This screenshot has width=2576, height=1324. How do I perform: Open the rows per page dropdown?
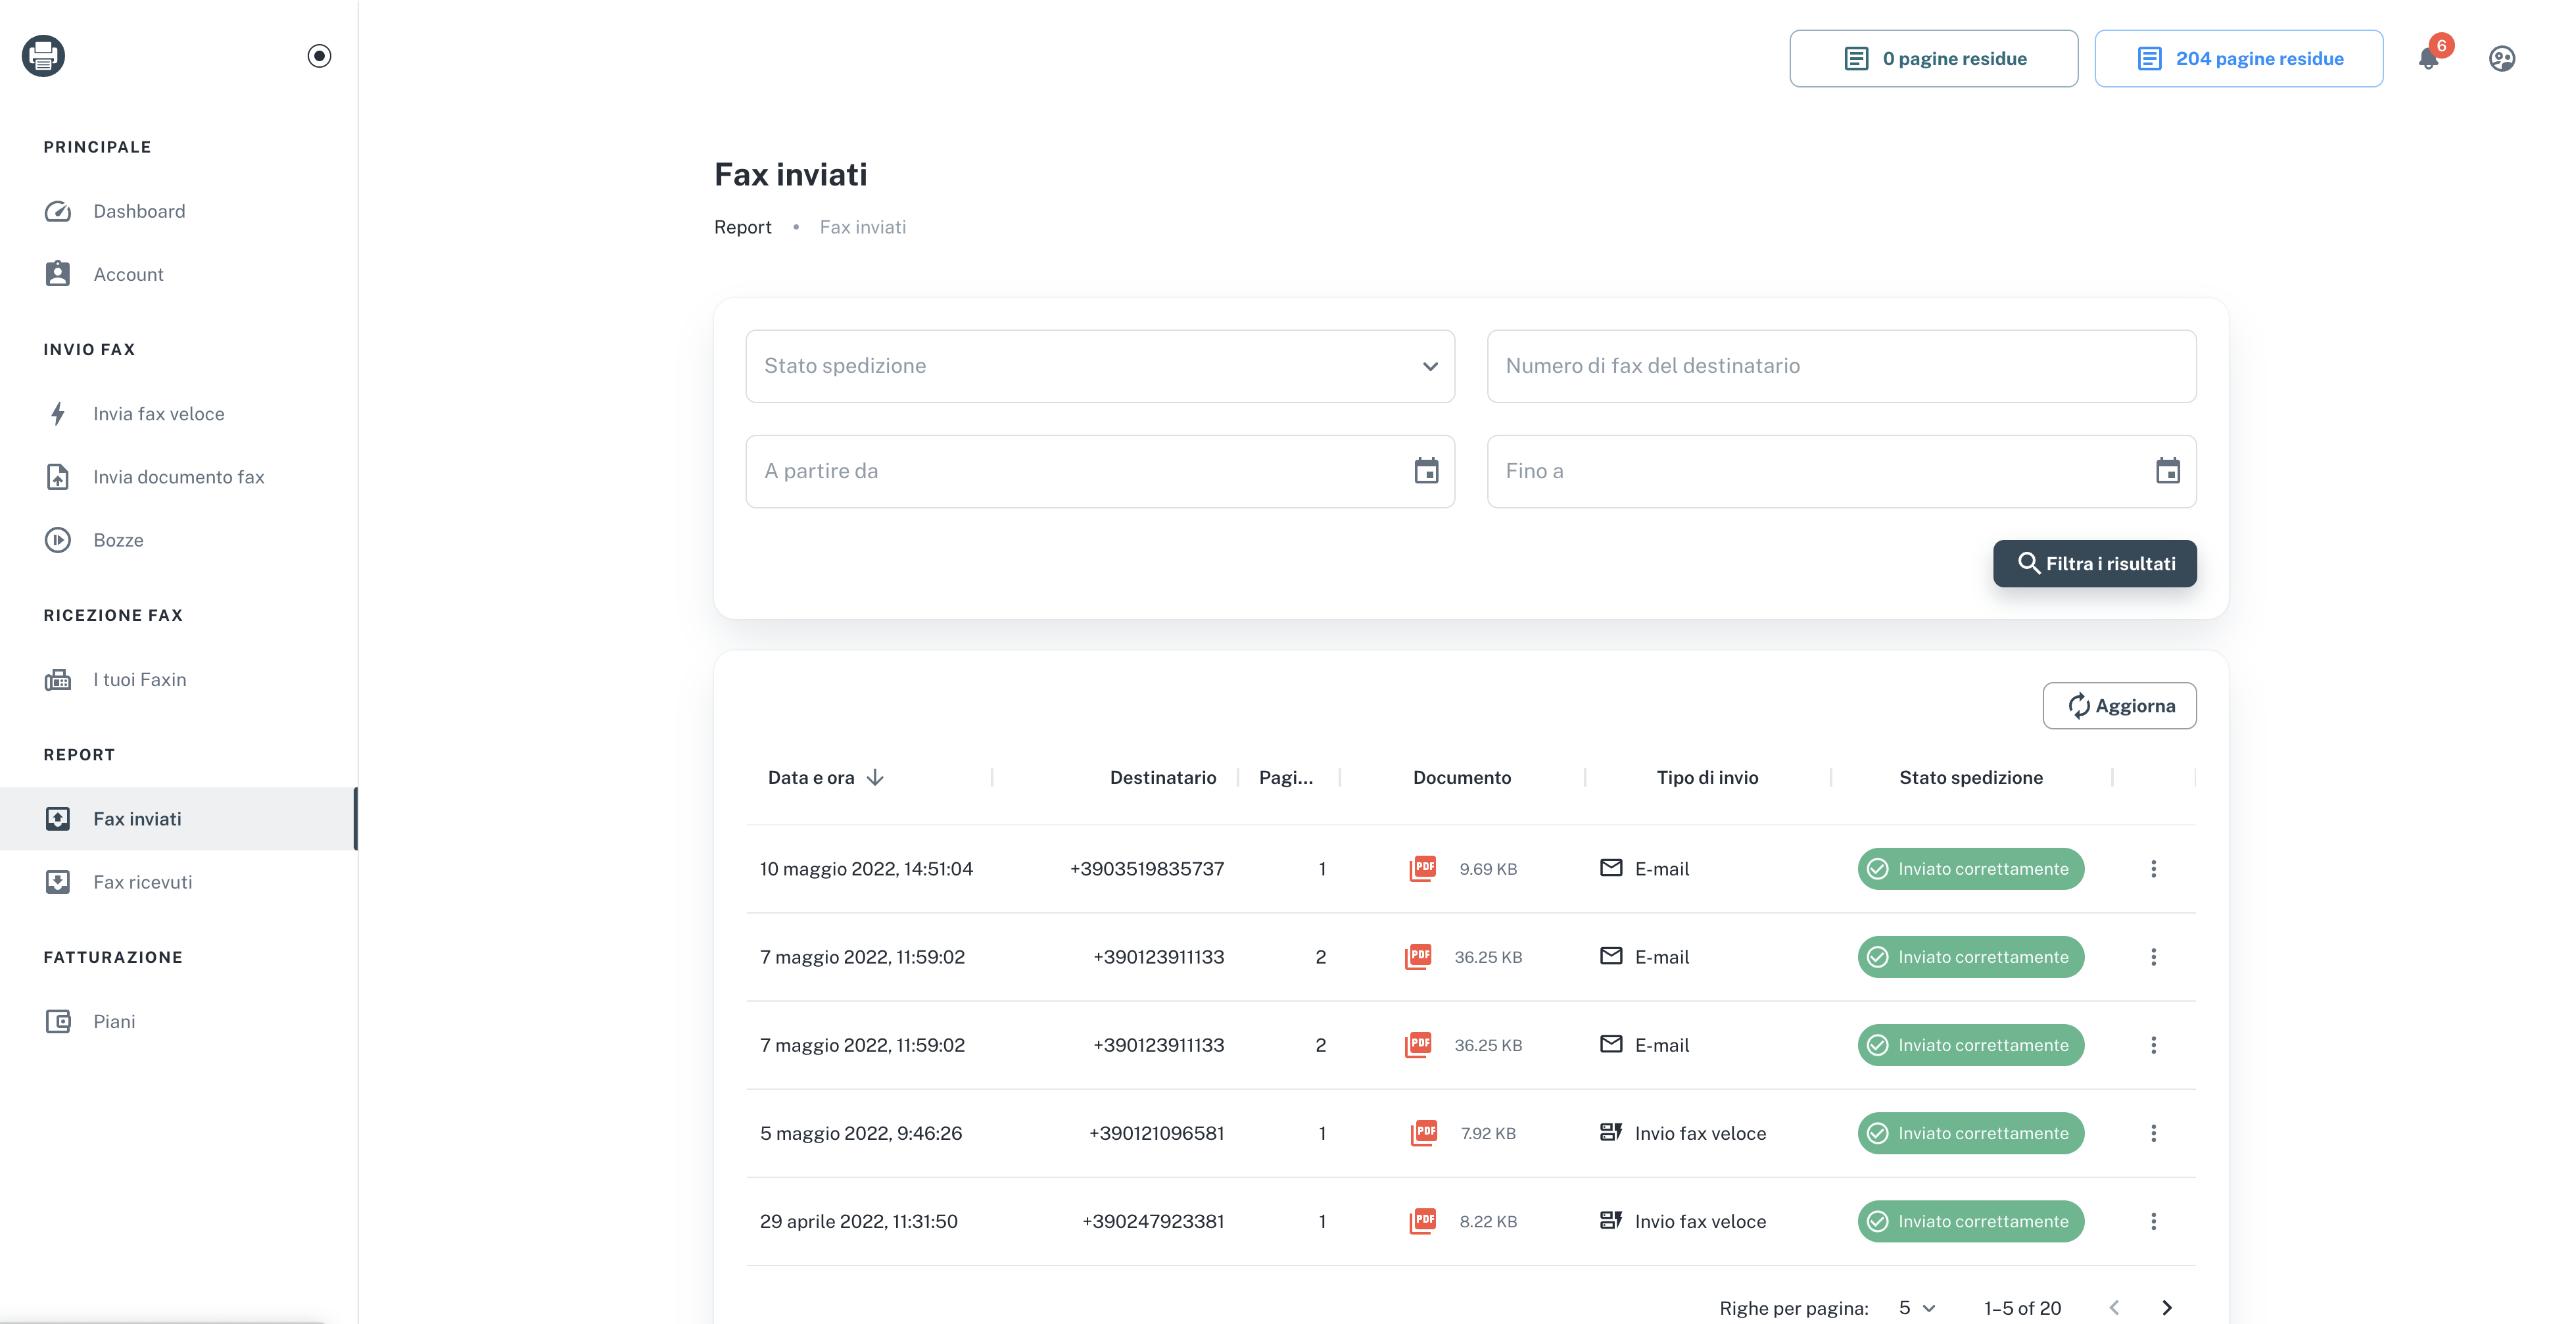point(1916,1307)
